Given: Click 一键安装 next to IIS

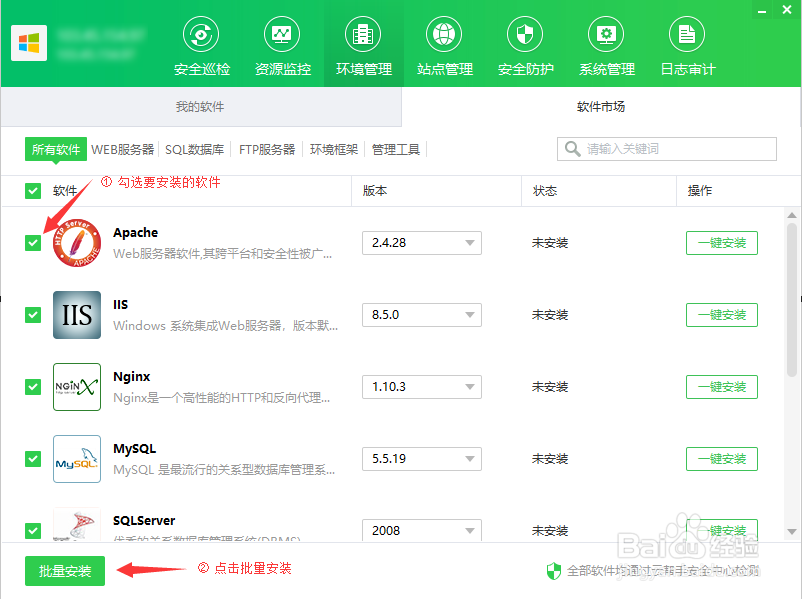Looking at the screenshot, I should 721,314.
